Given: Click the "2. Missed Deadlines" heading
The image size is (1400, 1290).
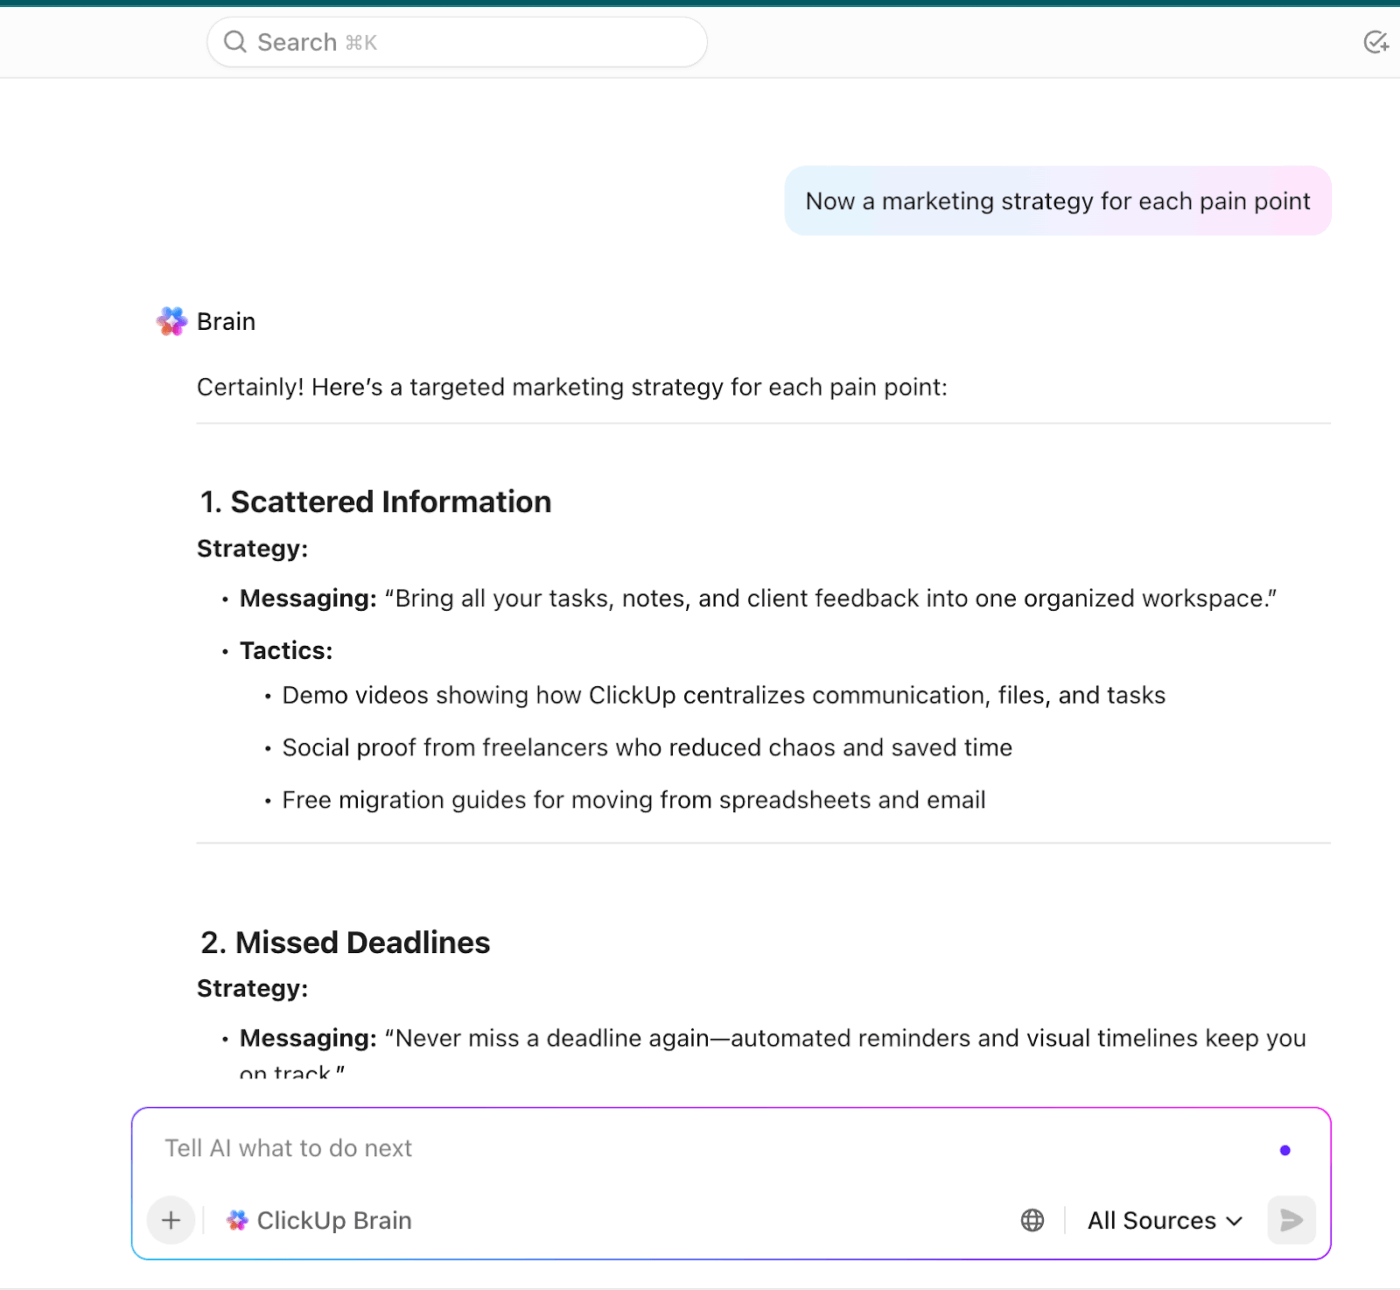Looking at the screenshot, I should click(x=346, y=942).
